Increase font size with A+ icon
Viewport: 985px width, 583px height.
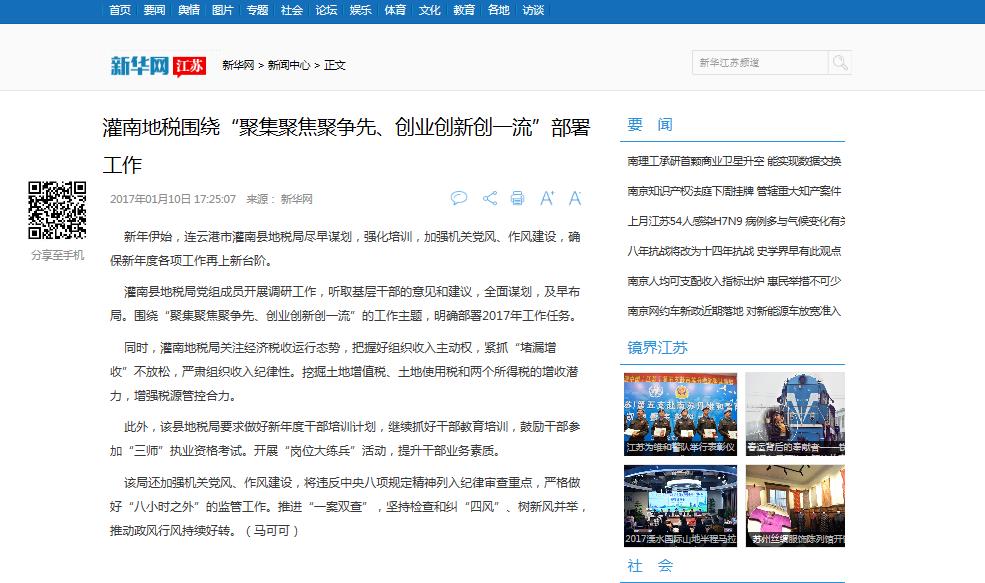tap(547, 198)
